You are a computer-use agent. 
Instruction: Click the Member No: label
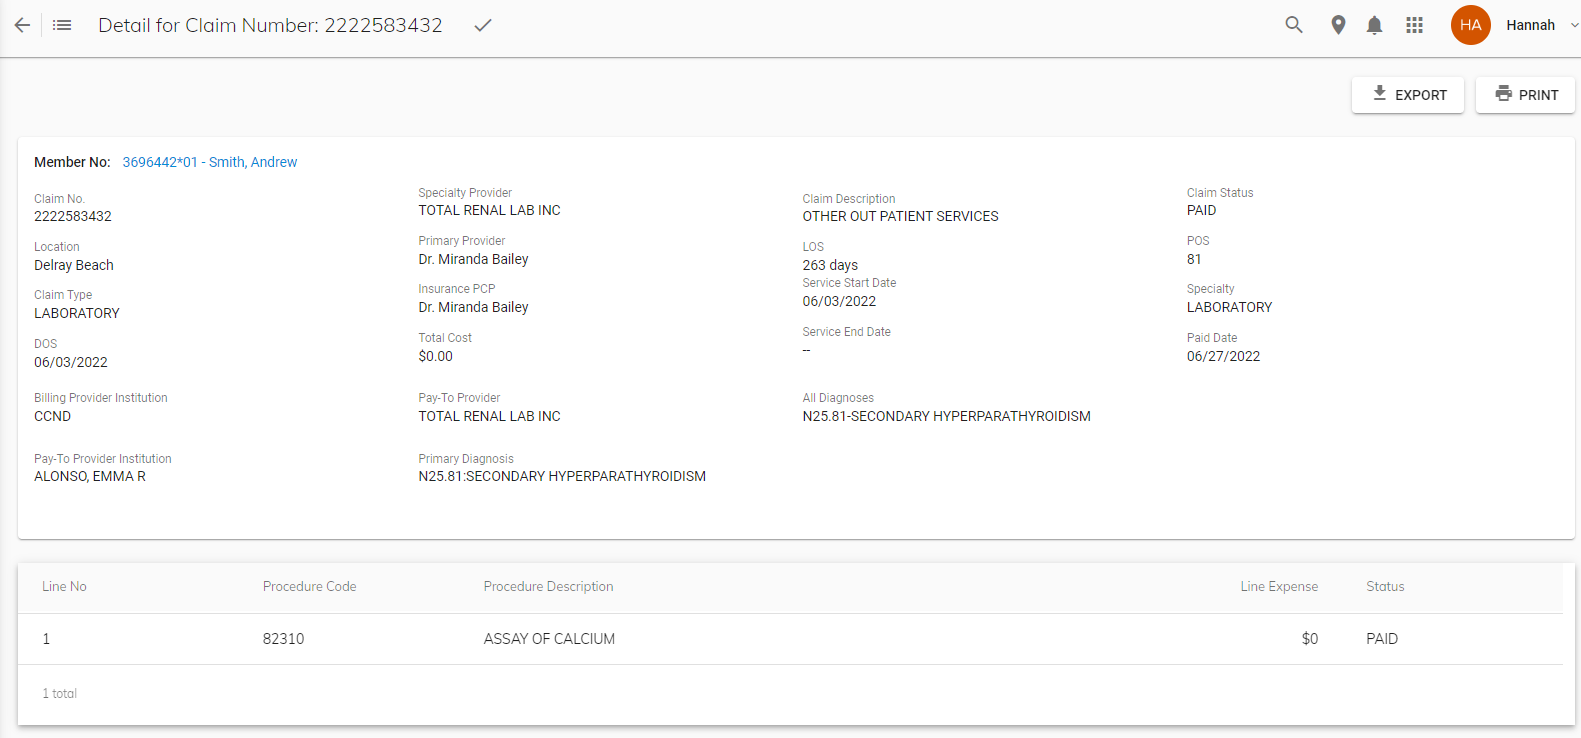pos(72,162)
